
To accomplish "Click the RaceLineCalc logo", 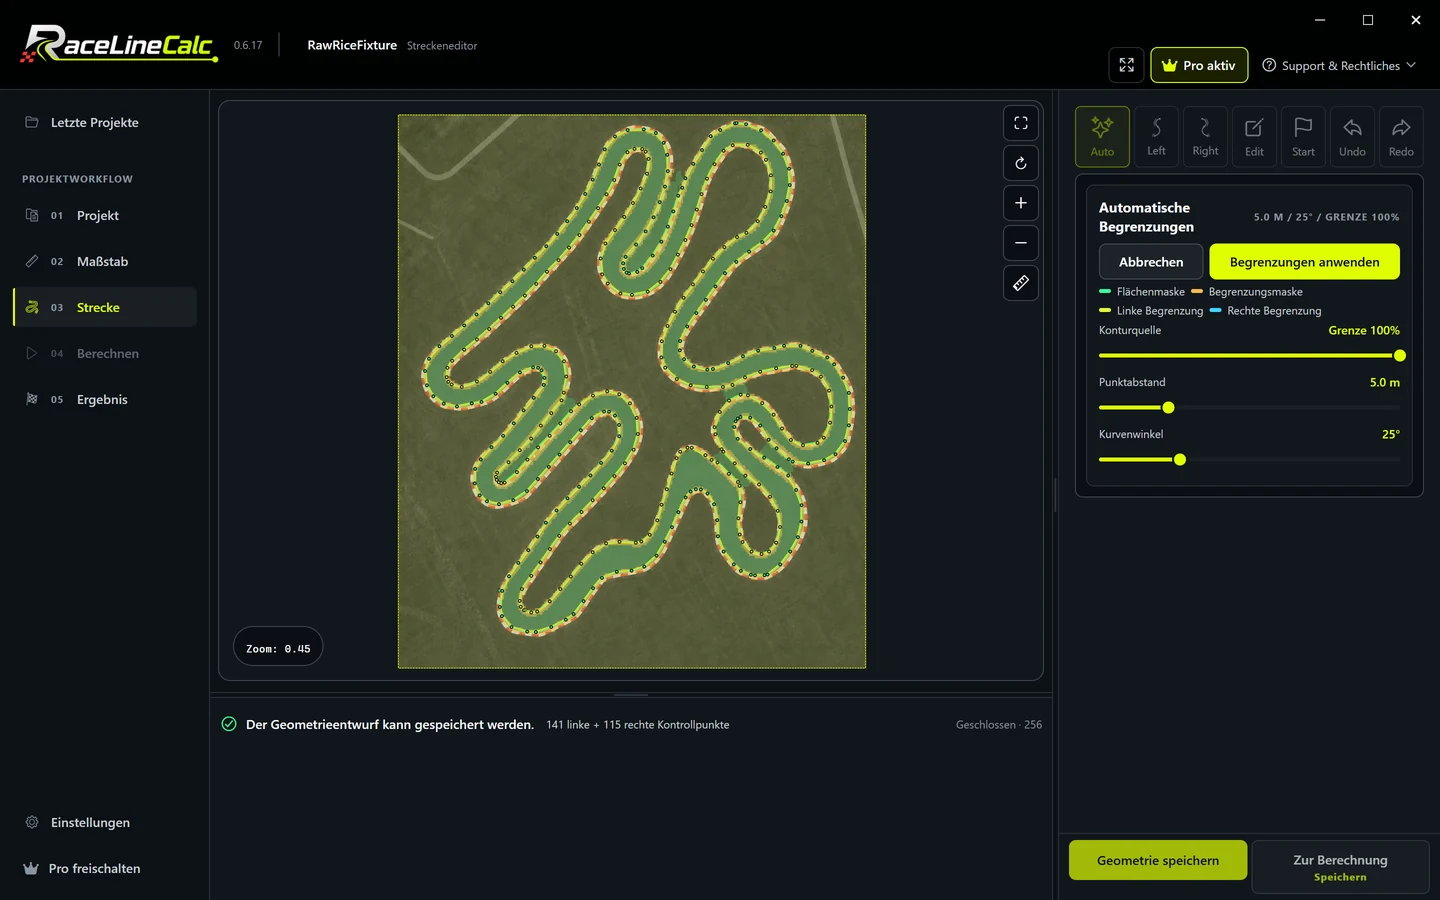I will pos(119,45).
